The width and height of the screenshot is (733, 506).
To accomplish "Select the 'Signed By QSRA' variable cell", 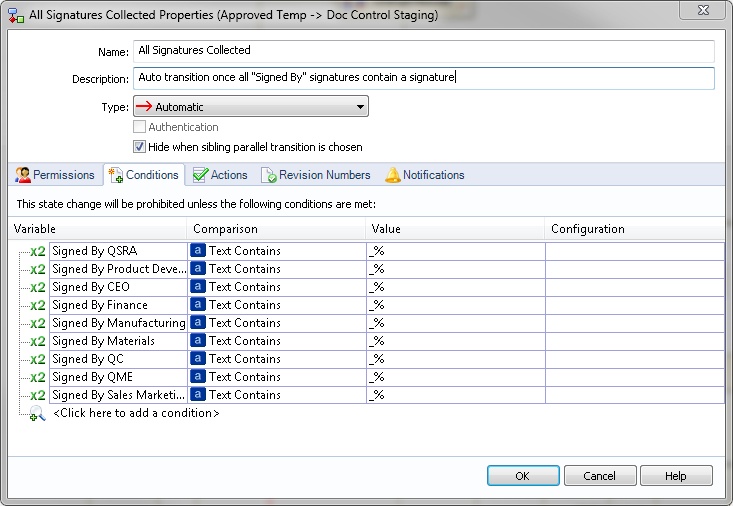I will (x=118, y=251).
